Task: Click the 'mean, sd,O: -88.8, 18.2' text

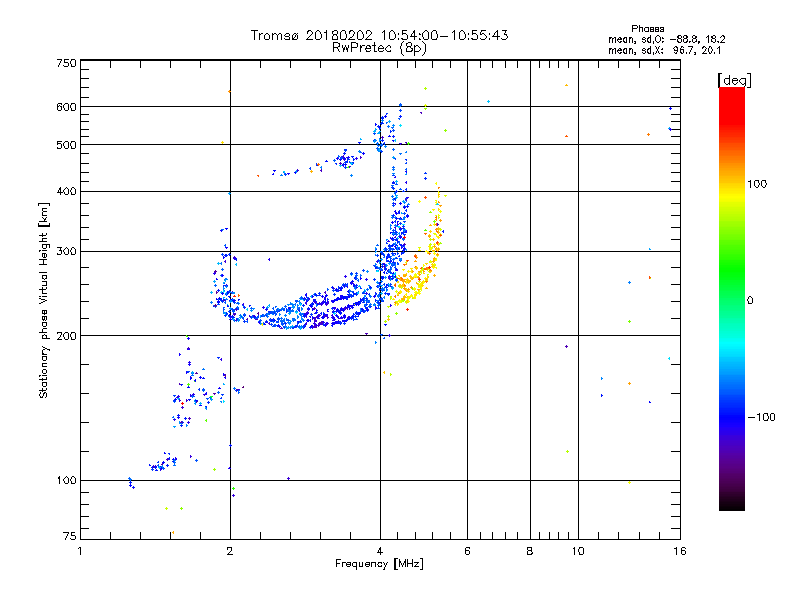Action: click(x=666, y=39)
